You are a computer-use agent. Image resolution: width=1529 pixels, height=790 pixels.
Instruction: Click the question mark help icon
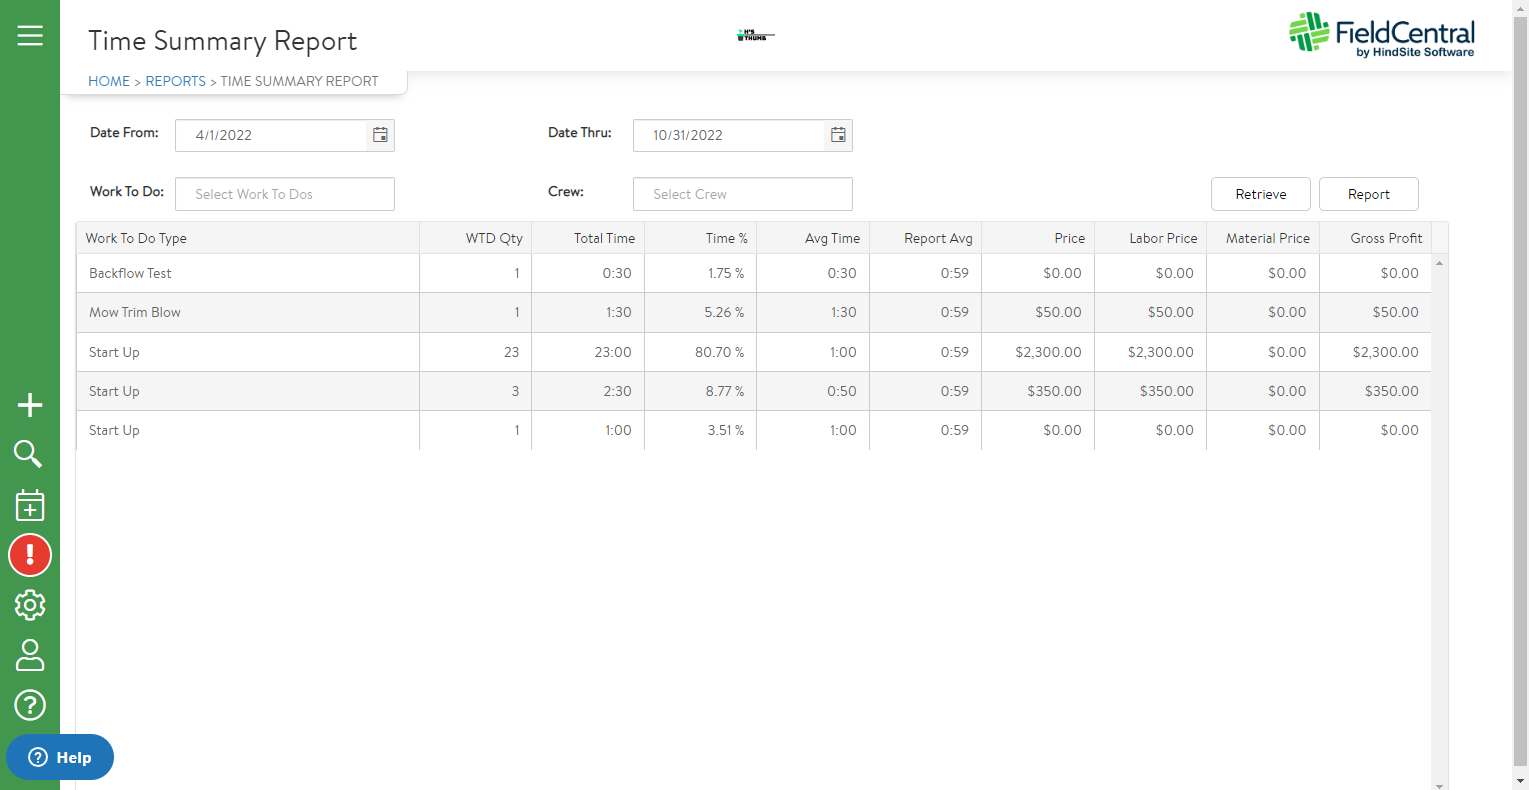point(30,705)
